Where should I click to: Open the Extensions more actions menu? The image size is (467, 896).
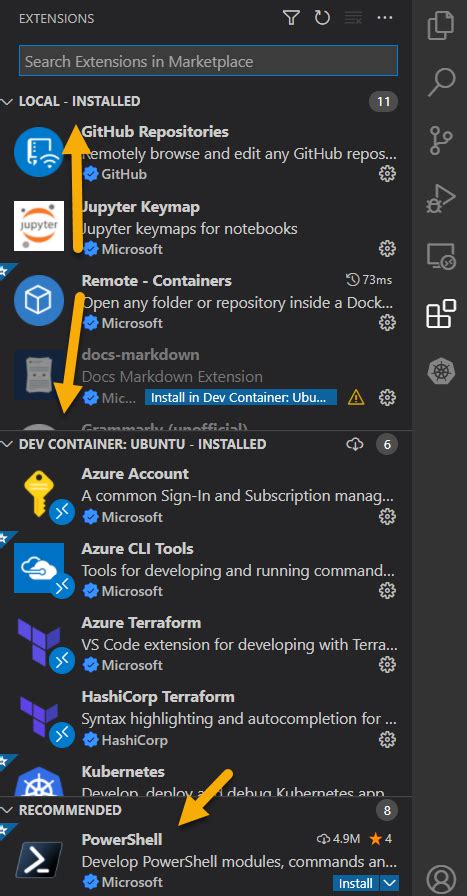coord(385,18)
